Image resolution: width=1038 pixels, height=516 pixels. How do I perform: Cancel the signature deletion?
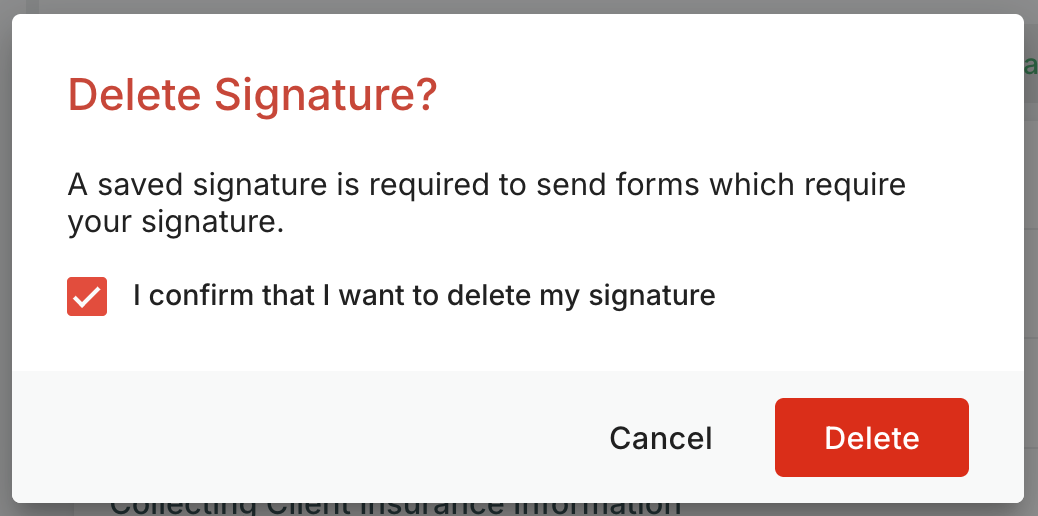(660, 438)
